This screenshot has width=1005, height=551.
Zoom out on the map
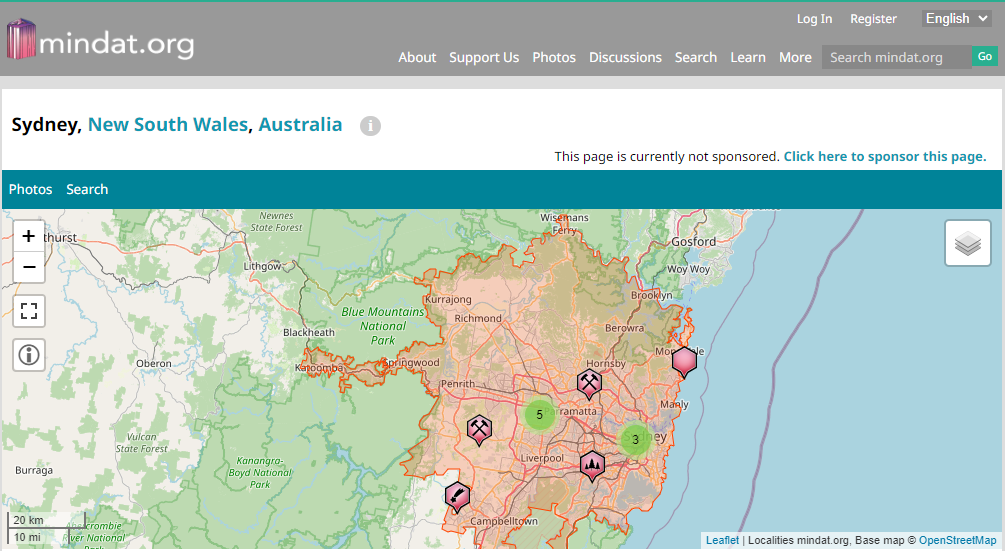(x=29, y=267)
